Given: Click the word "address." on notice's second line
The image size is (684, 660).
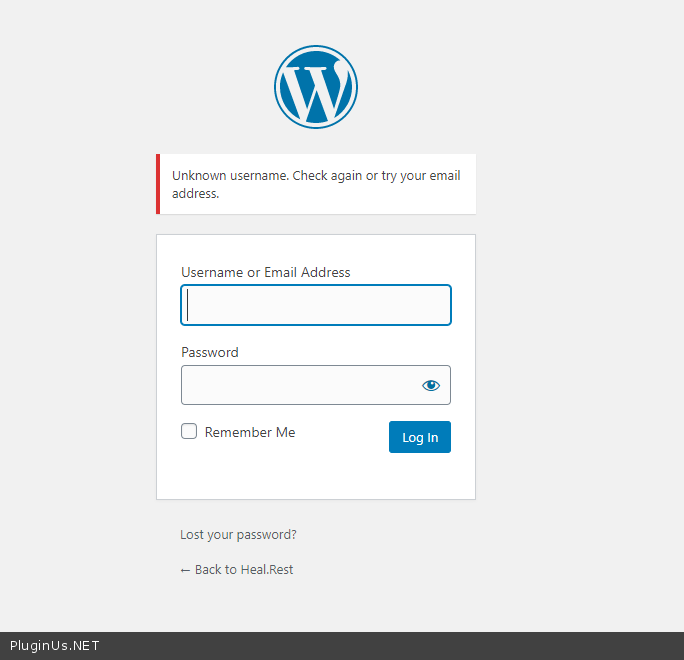Looking at the screenshot, I should pos(195,194).
